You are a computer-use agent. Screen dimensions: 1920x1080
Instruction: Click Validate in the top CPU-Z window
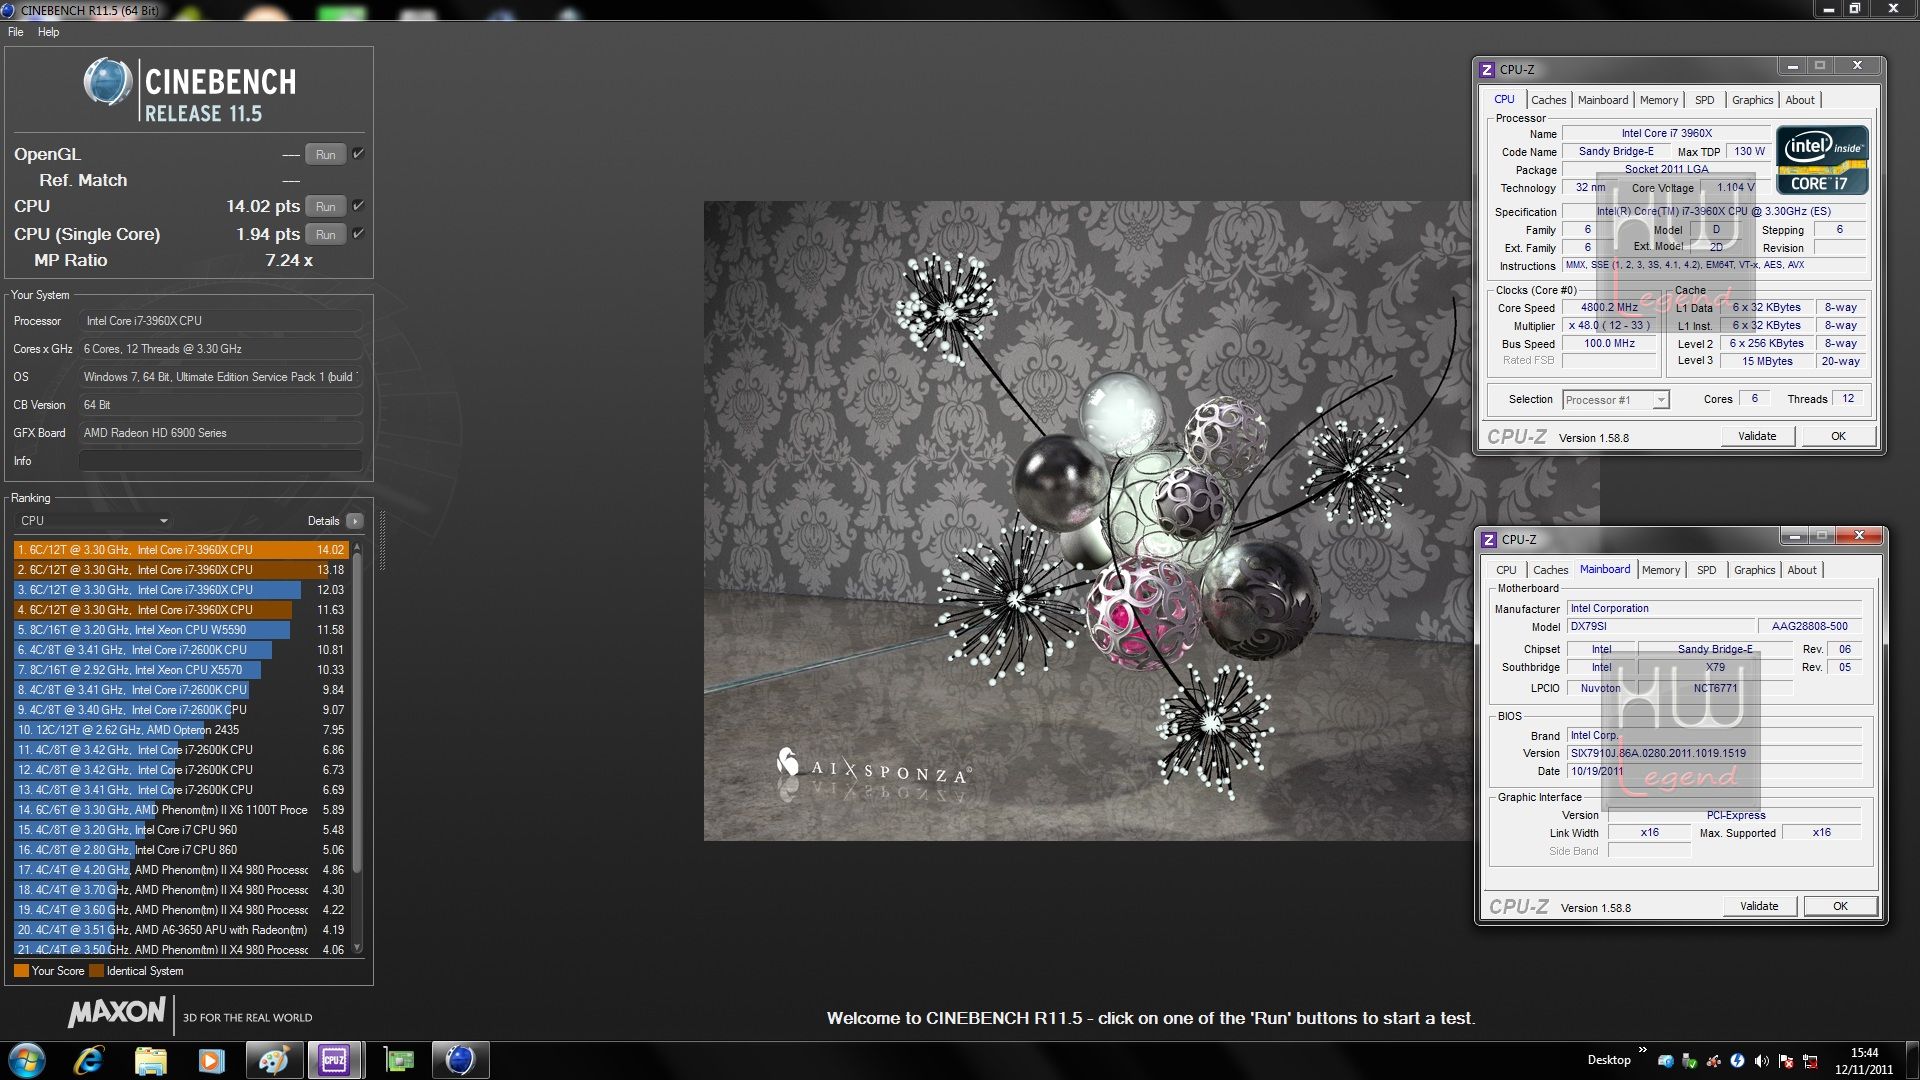pyautogui.click(x=1757, y=436)
